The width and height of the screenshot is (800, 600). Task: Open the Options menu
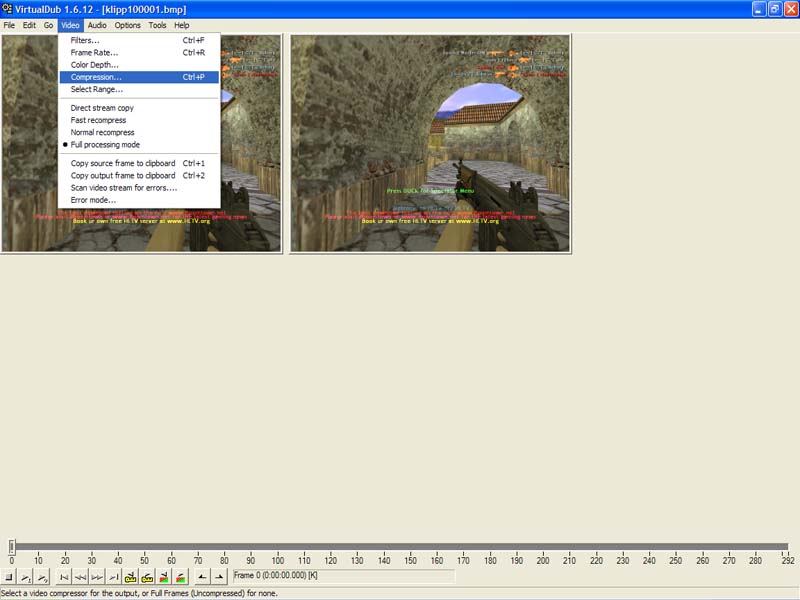128,25
